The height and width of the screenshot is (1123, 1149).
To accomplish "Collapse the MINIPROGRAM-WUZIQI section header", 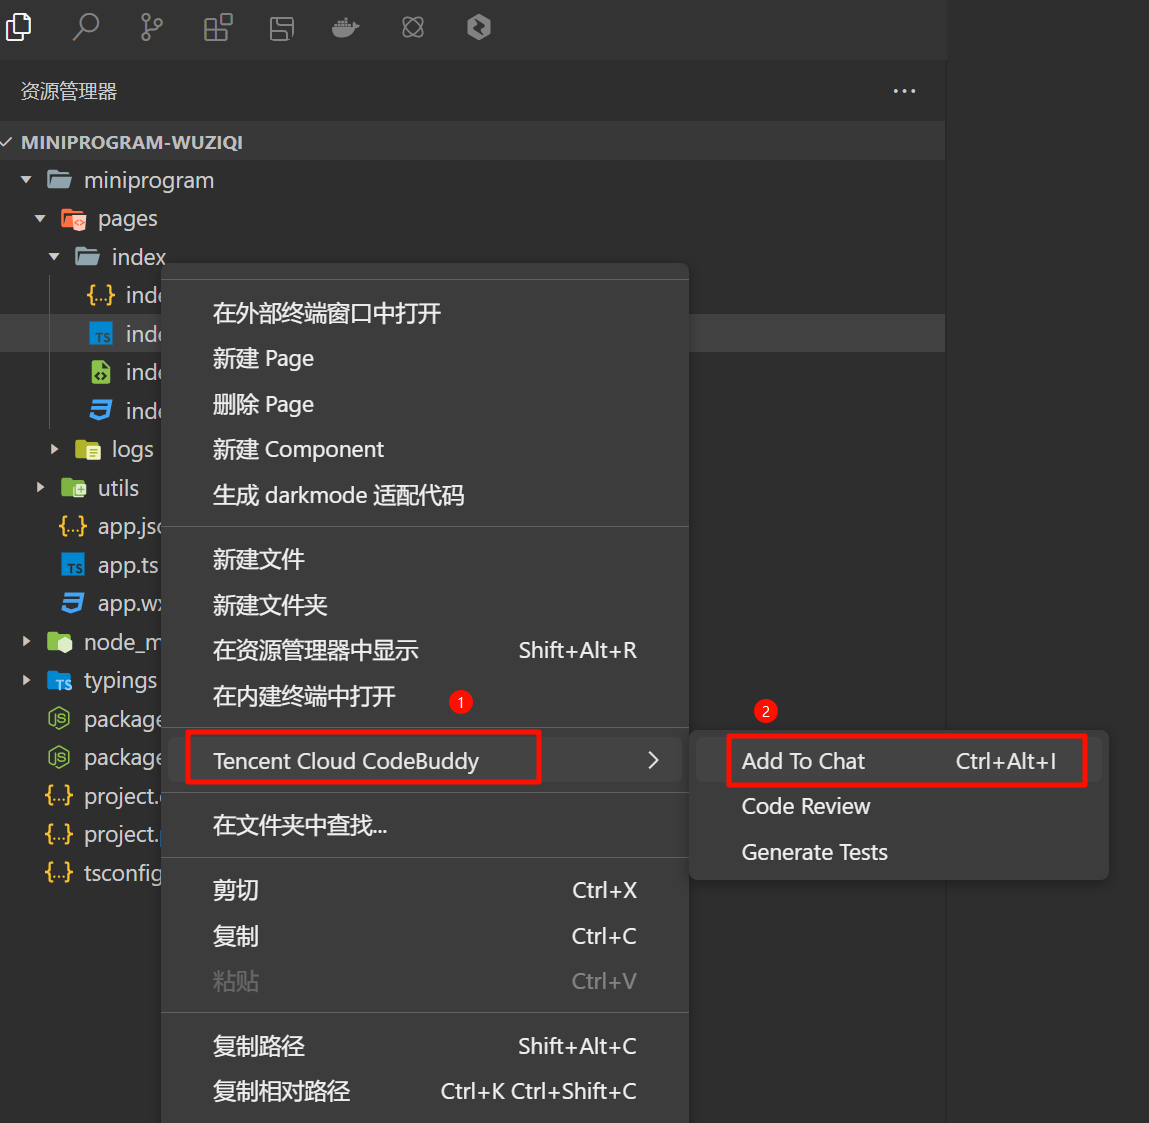I will (132, 142).
